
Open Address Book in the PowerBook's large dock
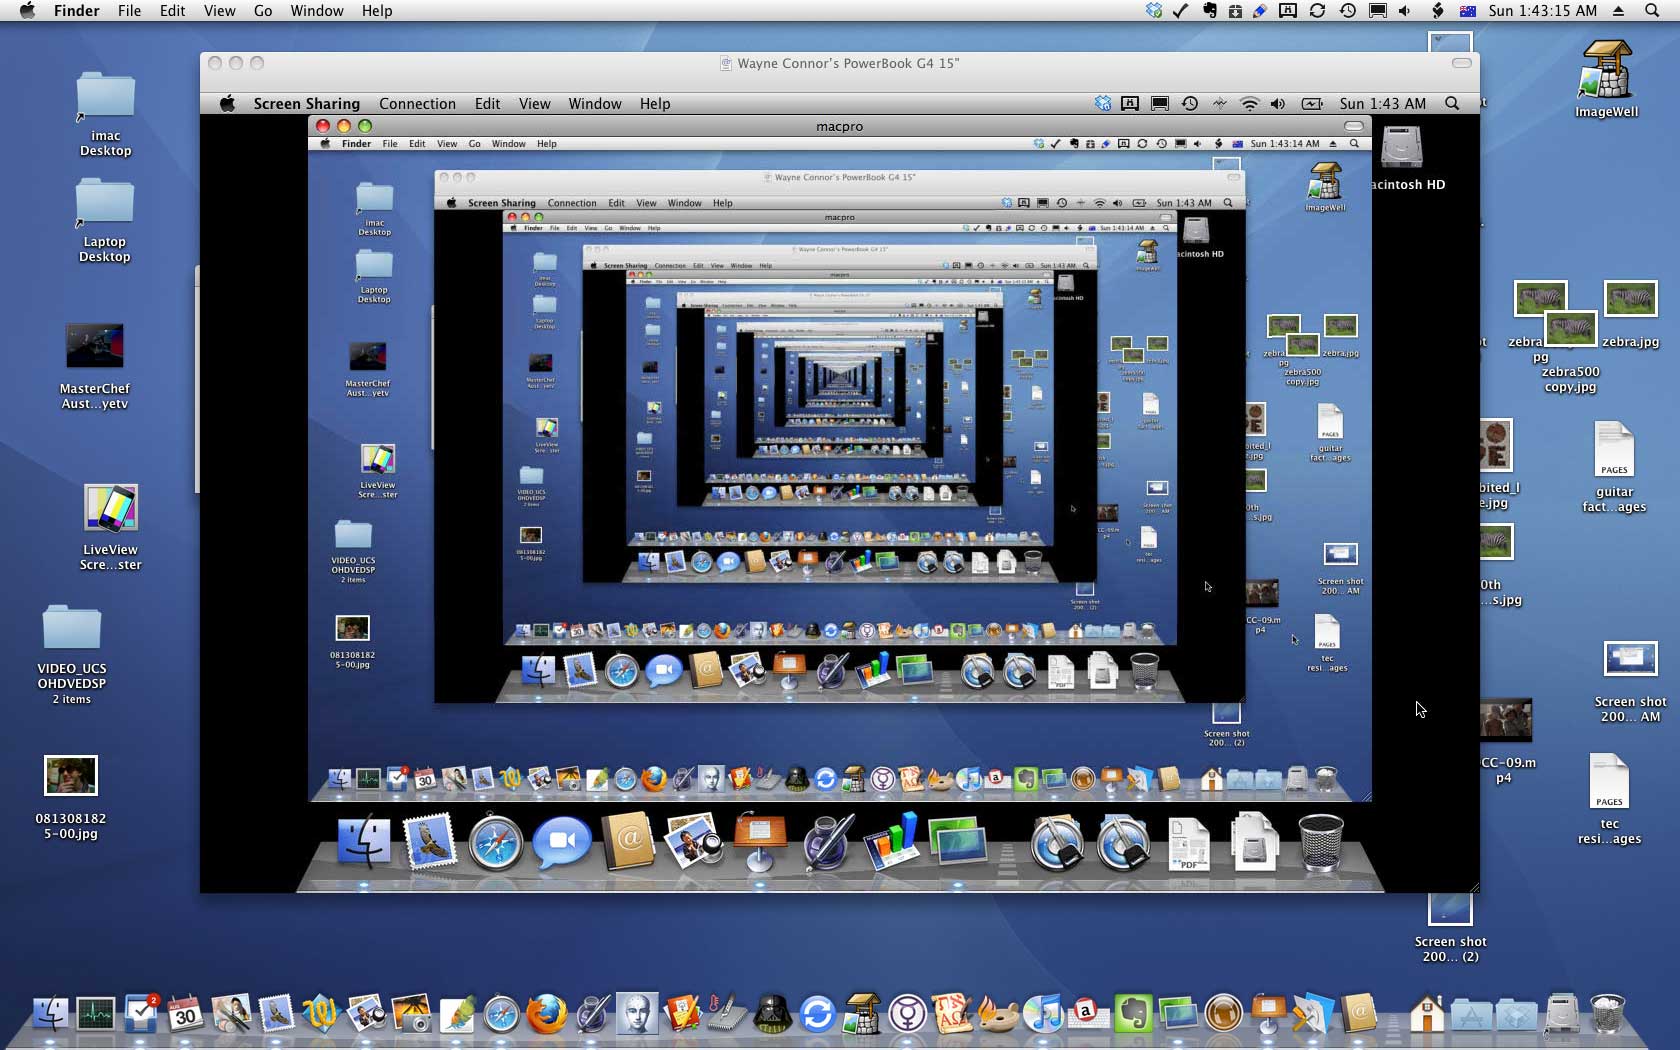(628, 840)
